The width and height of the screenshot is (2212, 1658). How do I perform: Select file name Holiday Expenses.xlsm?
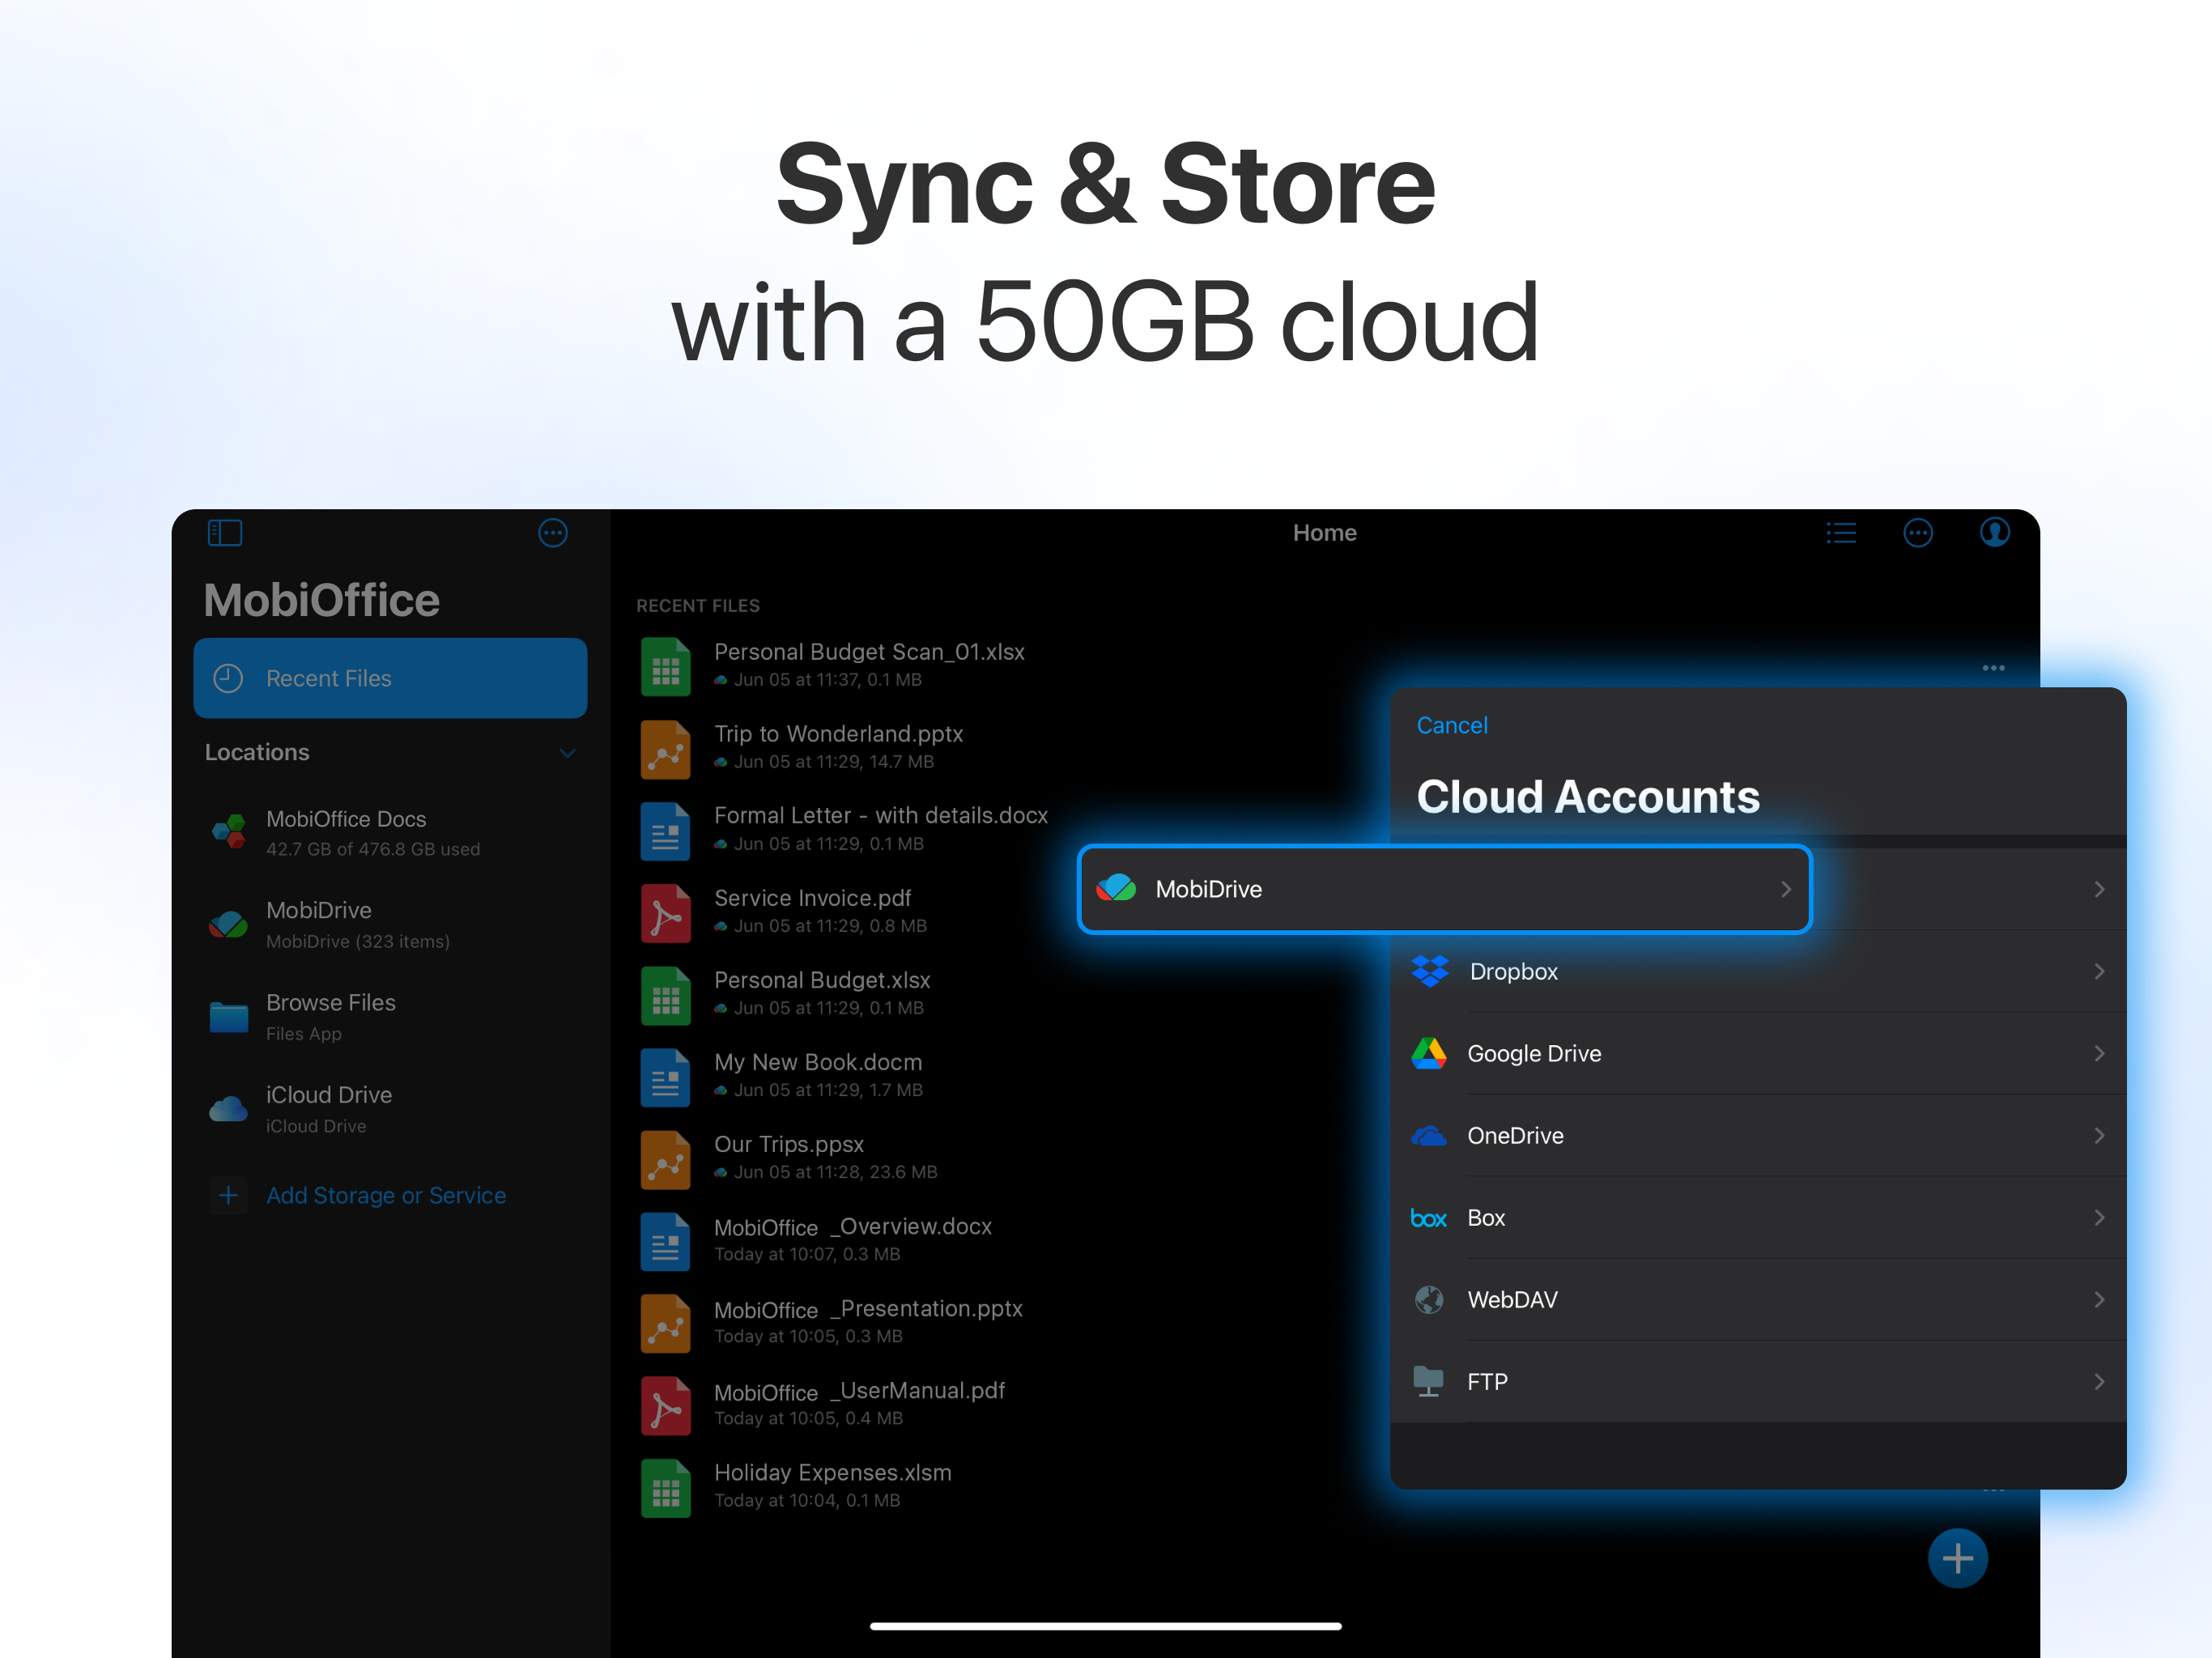tap(833, 1472)
